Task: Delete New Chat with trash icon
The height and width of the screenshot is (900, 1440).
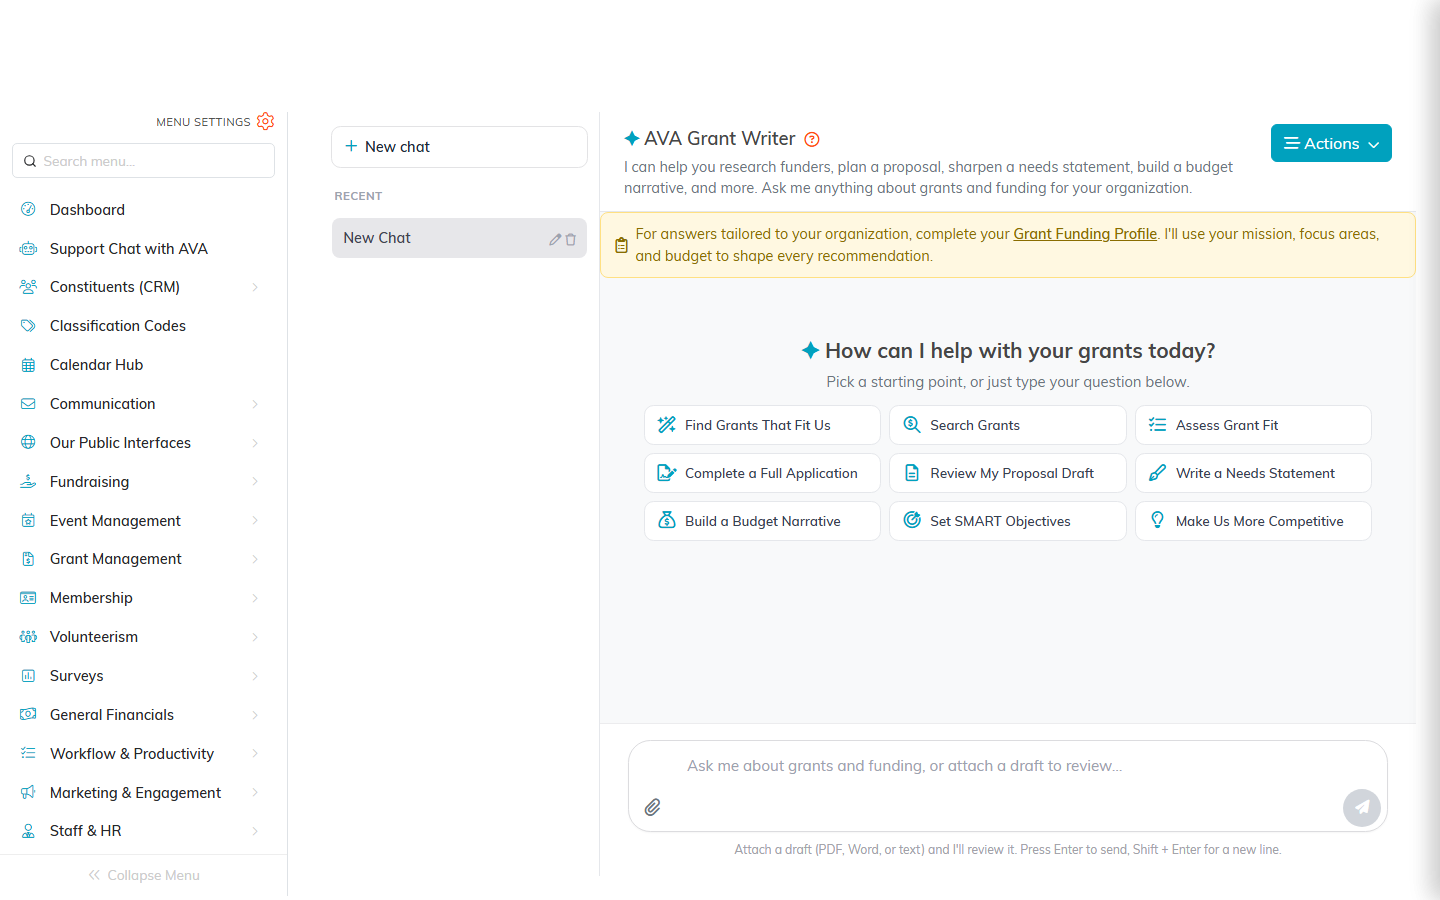Action: (x=571, y=239)
